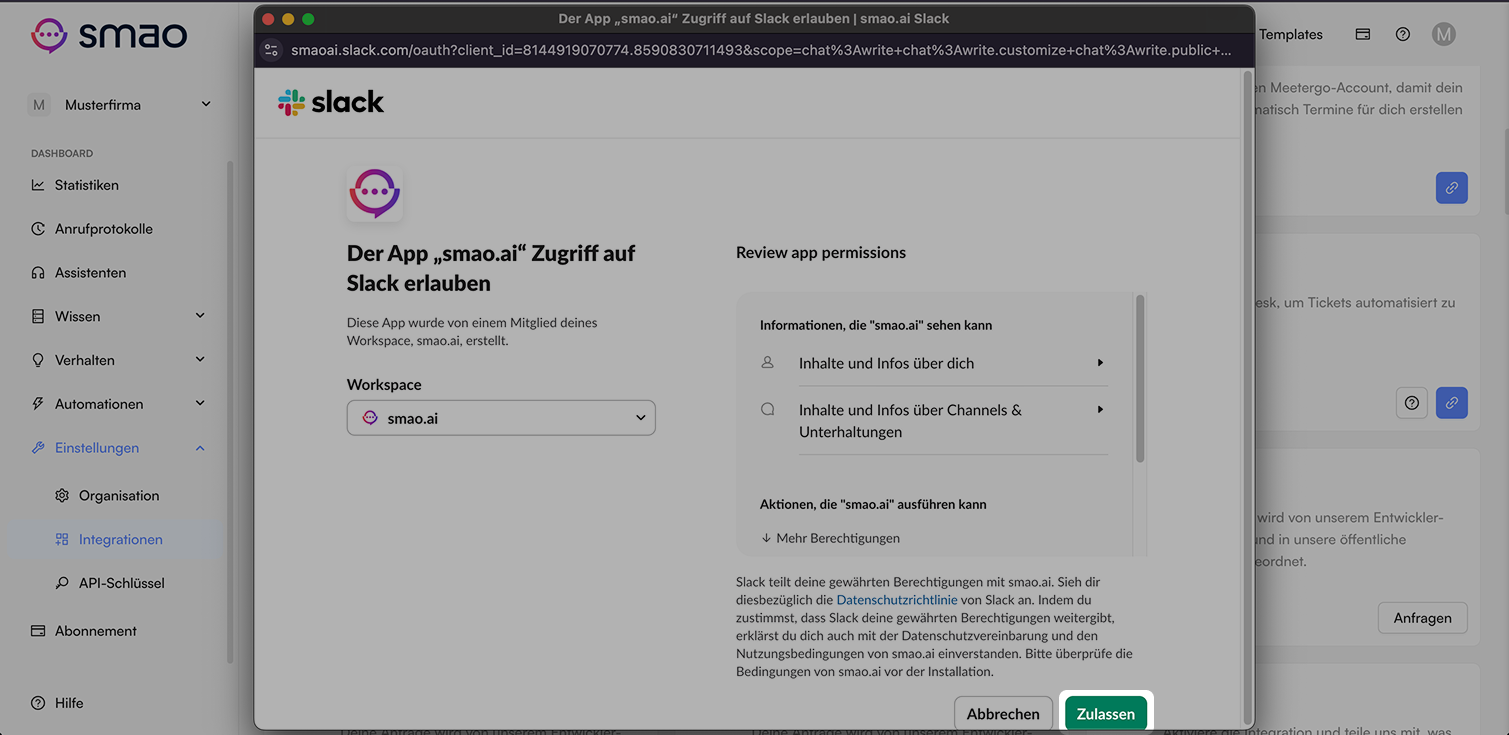Click the Review app permissions heading
This screenshot has width=1509, height=735.
(821, 253)
